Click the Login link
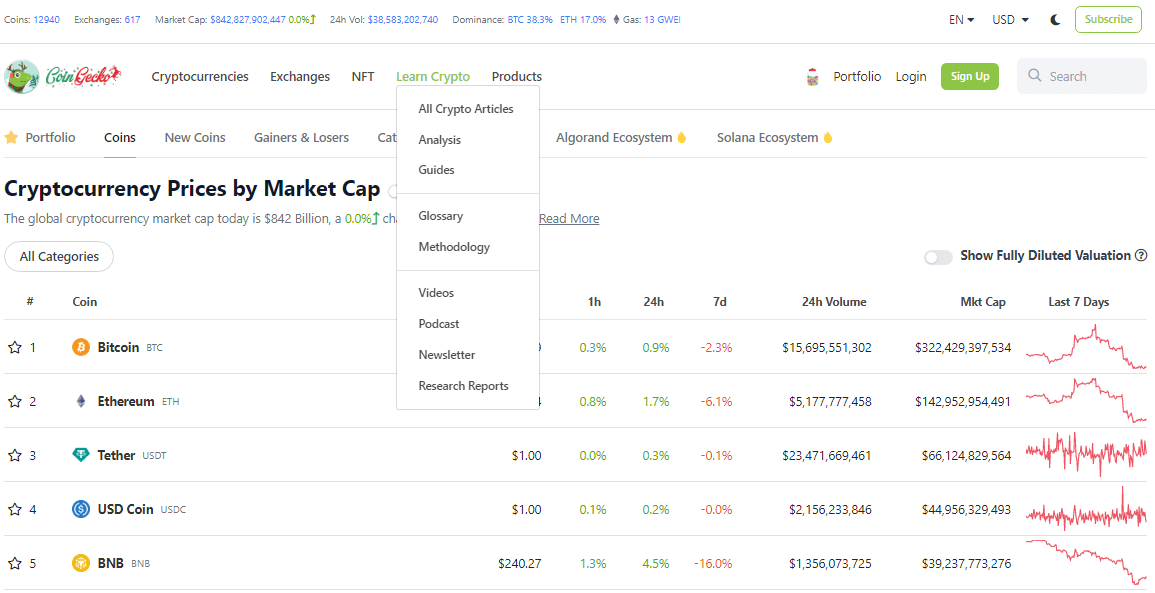This screenshot has height=593, width=1155. [911, 77]
